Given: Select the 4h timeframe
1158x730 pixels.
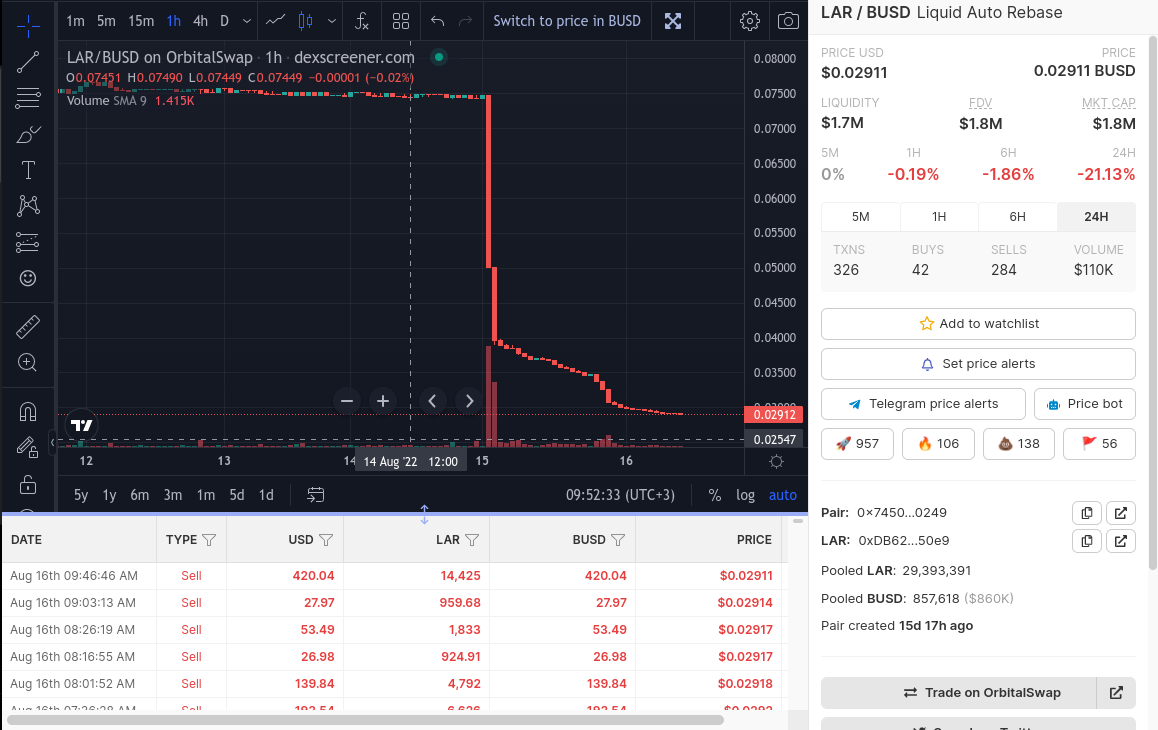Looking at the screenshot, I should tap(200, 21).
